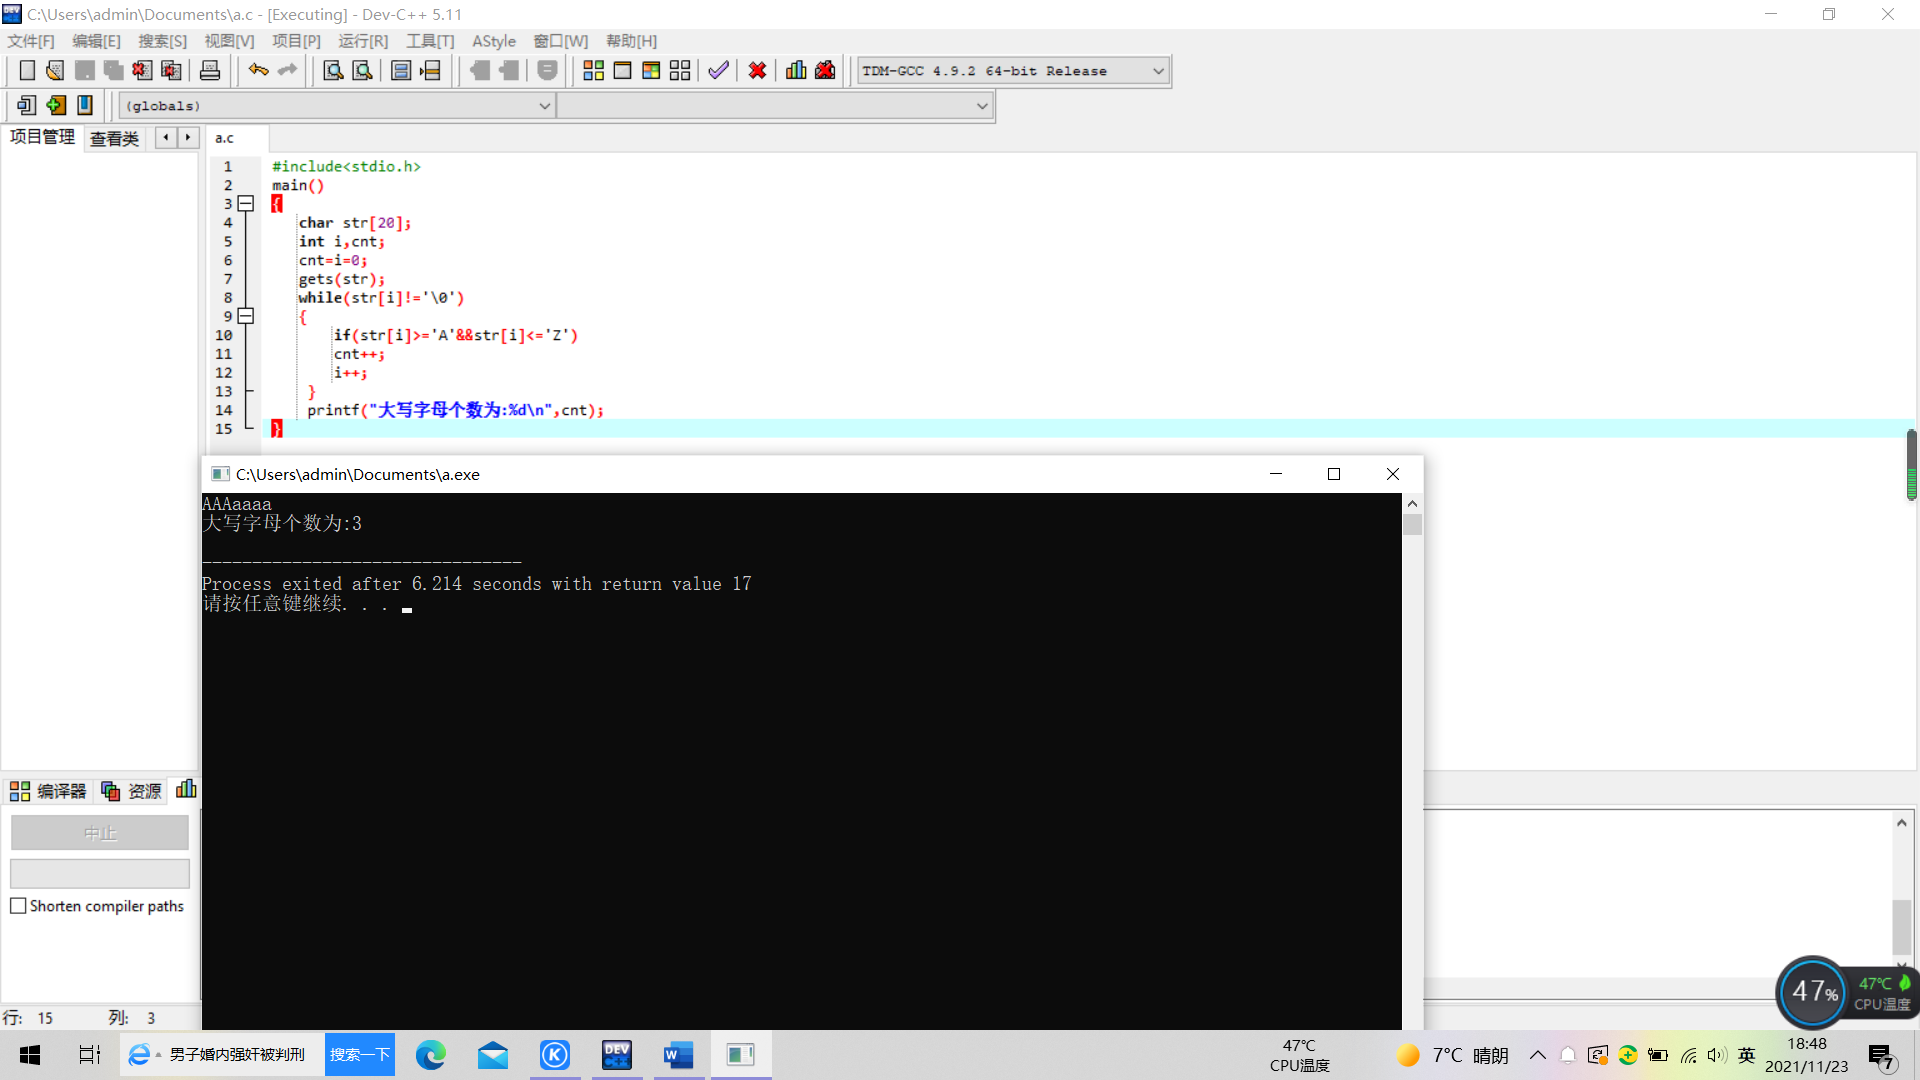Select the 编译器 bottom panel tab
1920x1080 pixels.
(48, 791)
